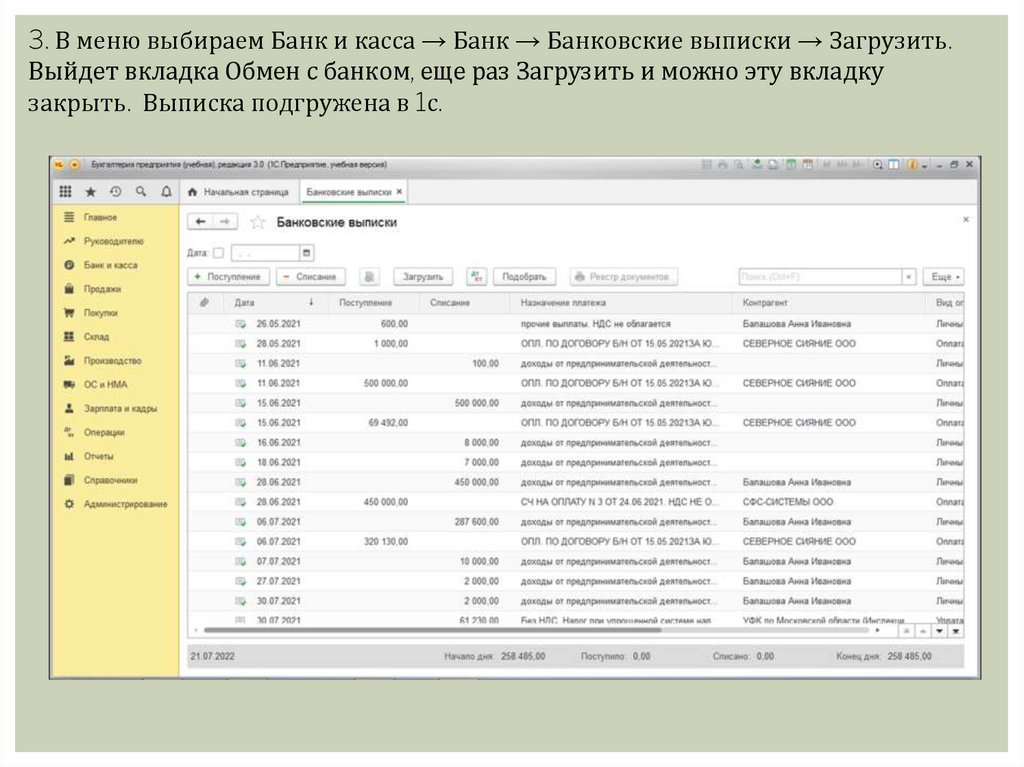Click the back arrow navigation button
The height and width of the screenshot is (767, 1024).
[x=201, y=222]
